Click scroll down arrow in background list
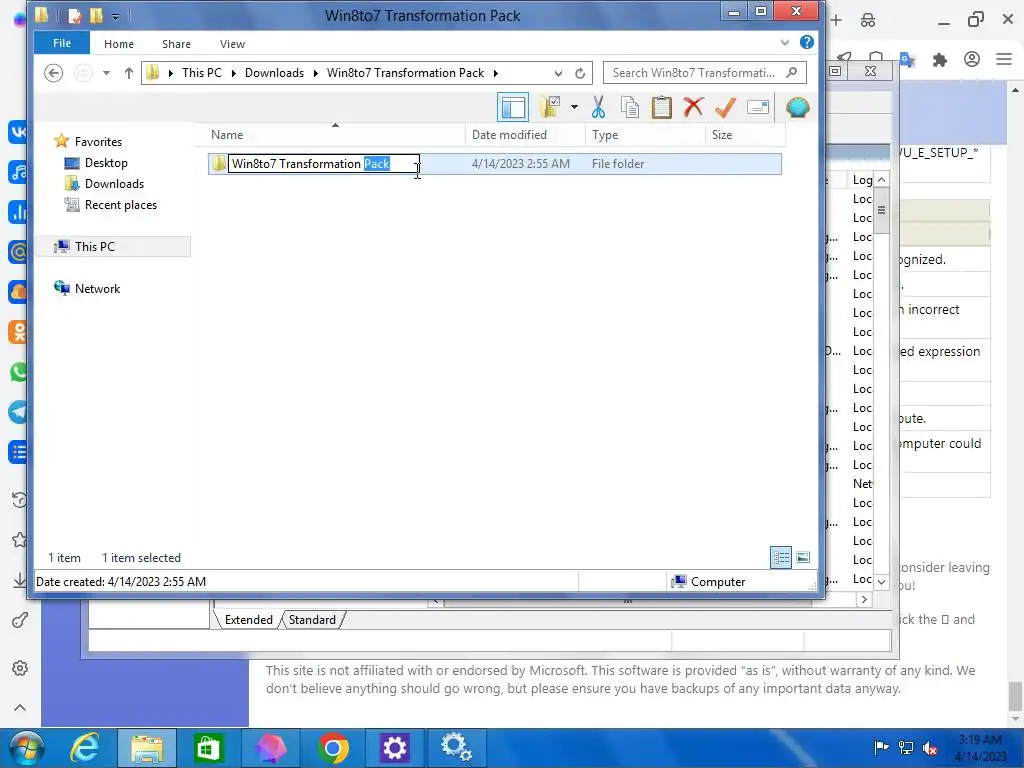This screenshot has width=1024, height=768. 882,581
